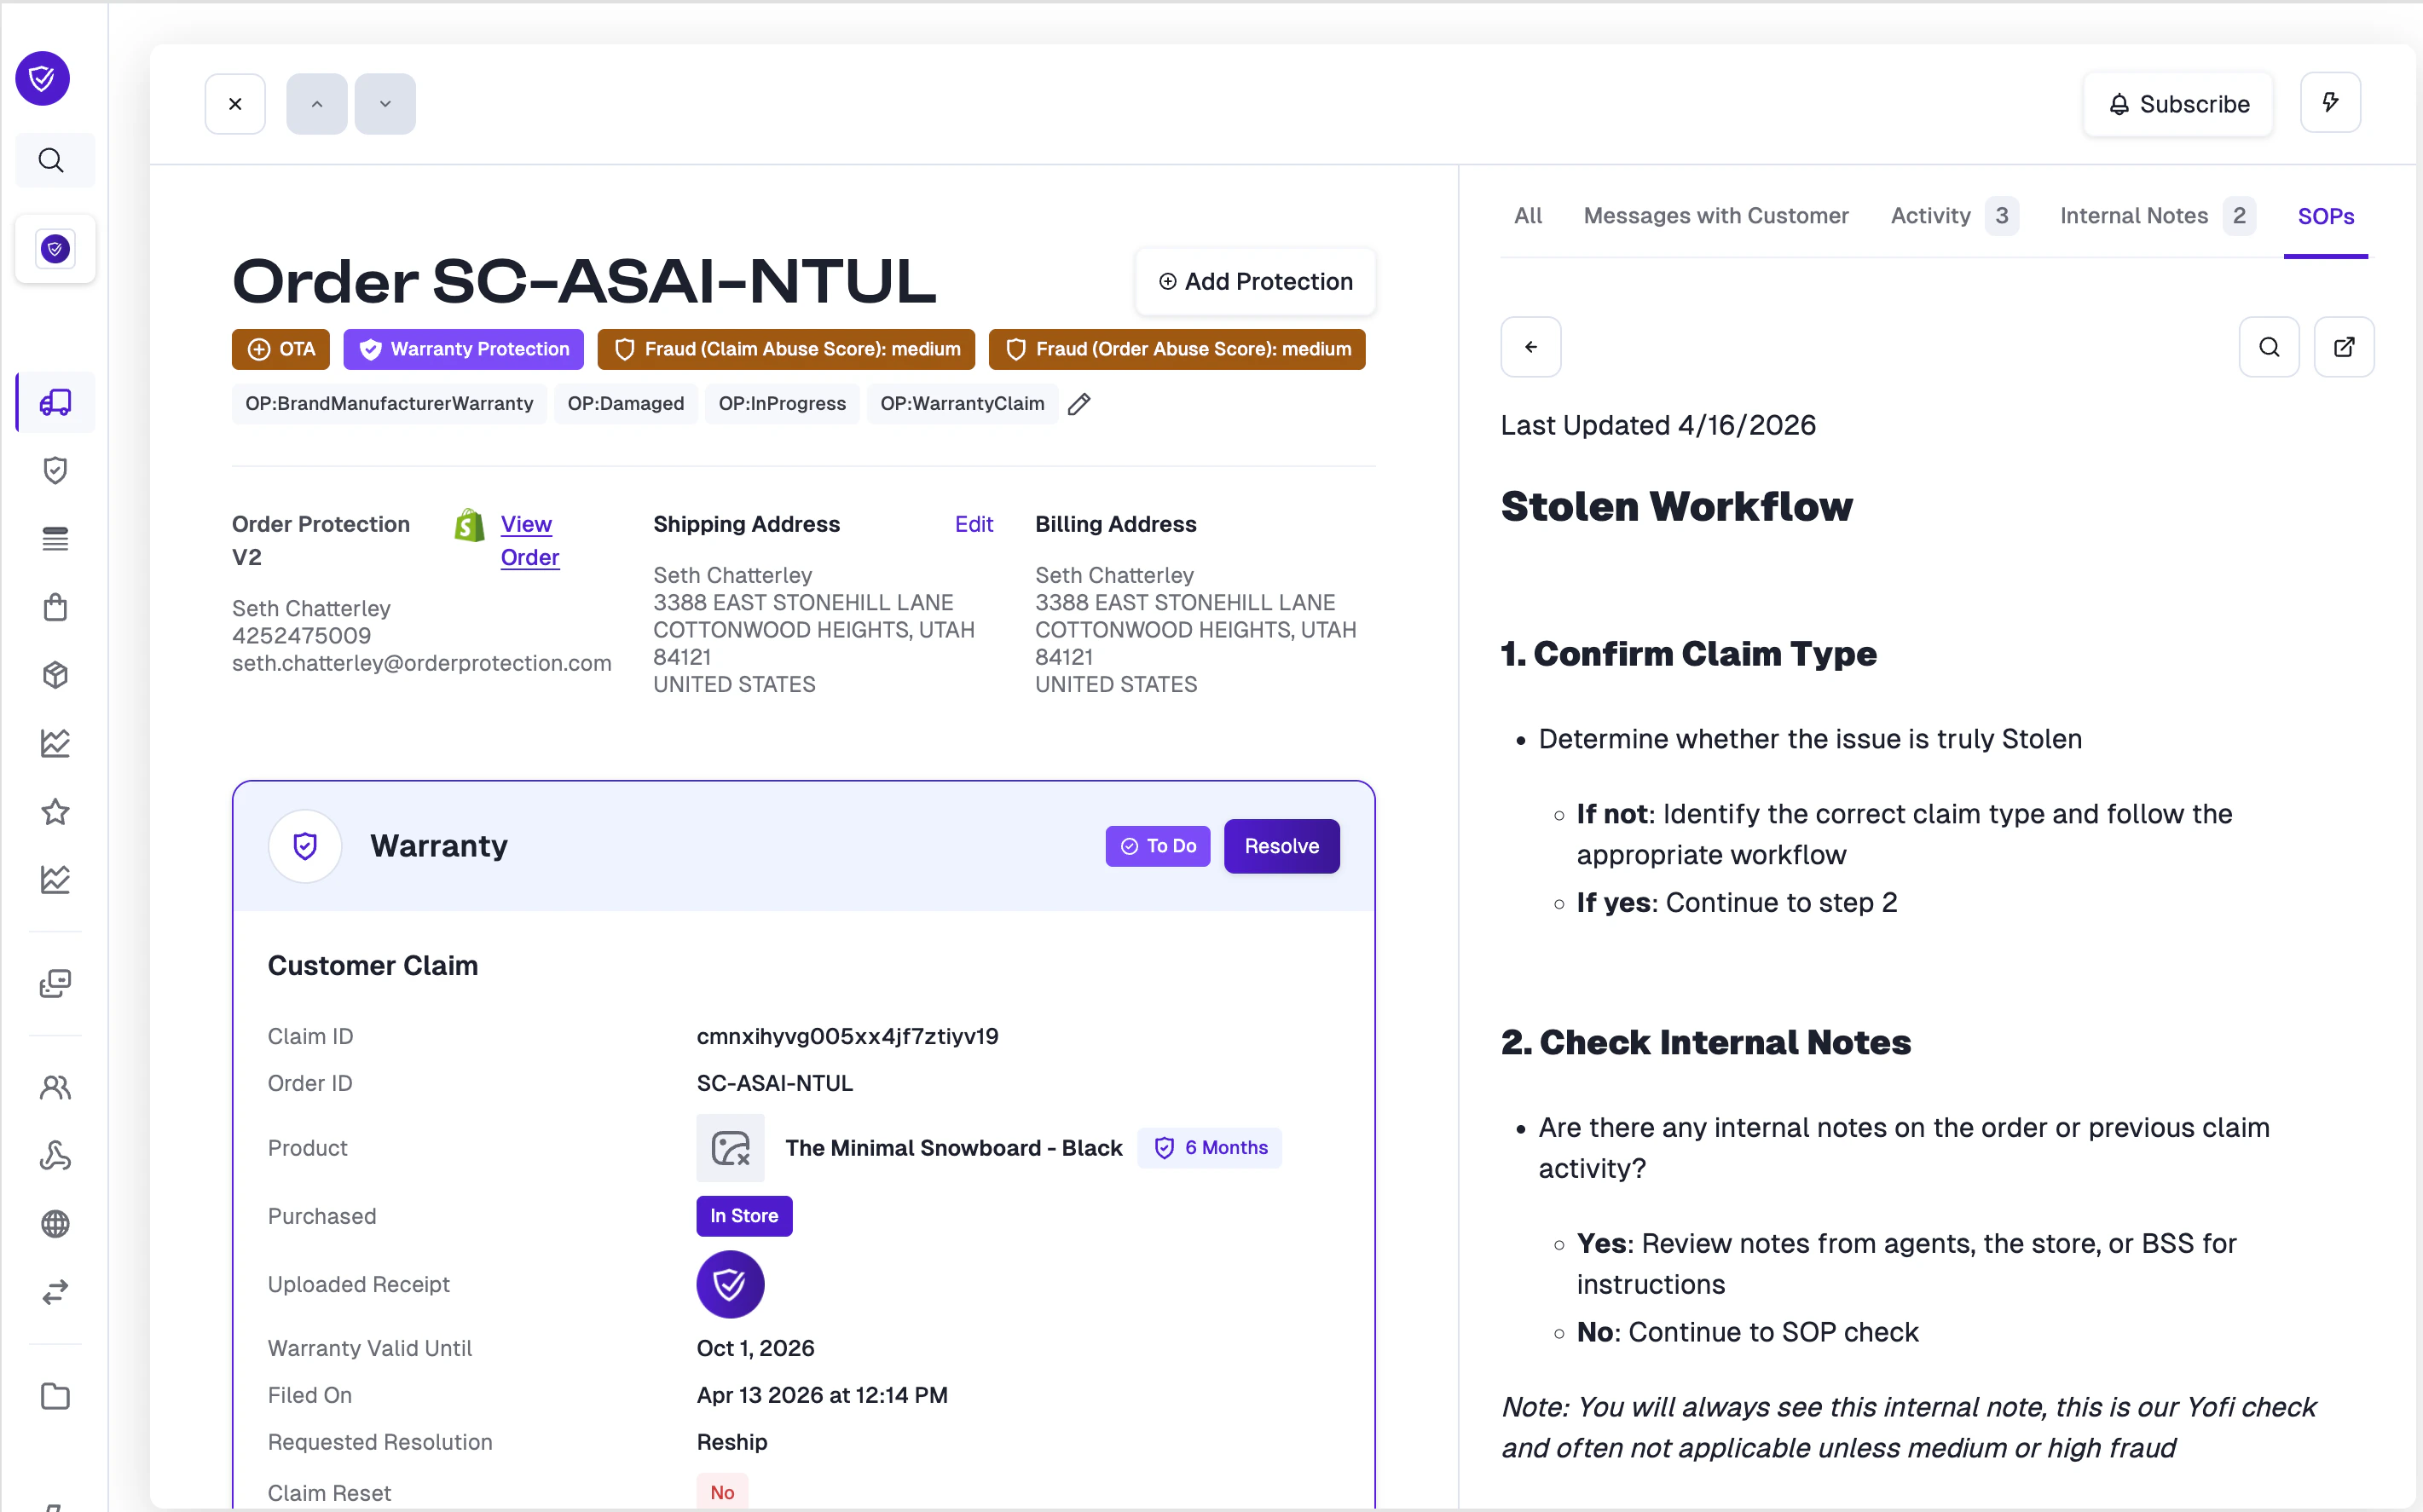This screenshot has height=1512, width=2423.
Task: Click the lightning bolt button near Subscribe
Action: point(2330,102)
